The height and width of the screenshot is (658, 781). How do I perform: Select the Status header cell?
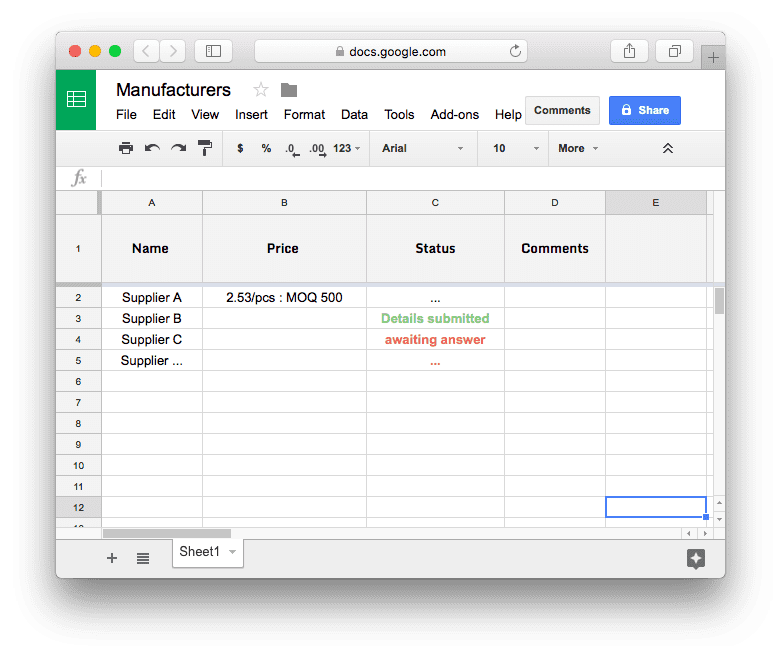coord(435,249)
